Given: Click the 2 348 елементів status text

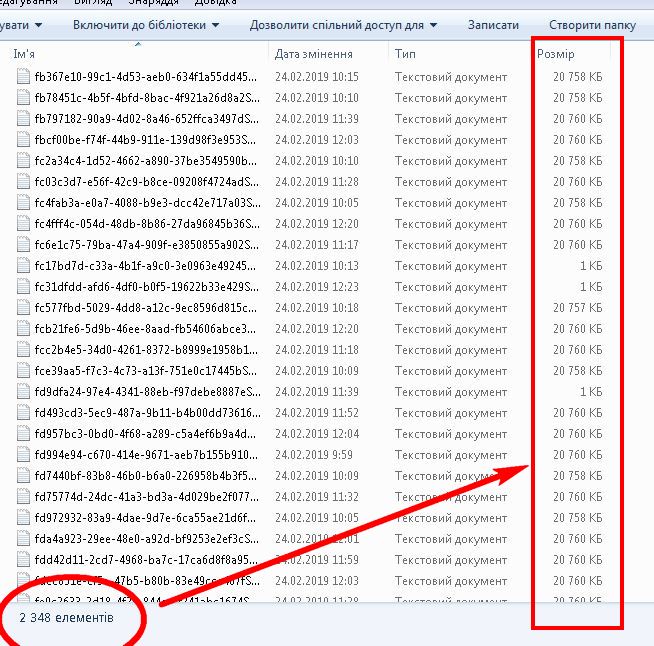Looking at the screenshot, I should pos(66,618).
